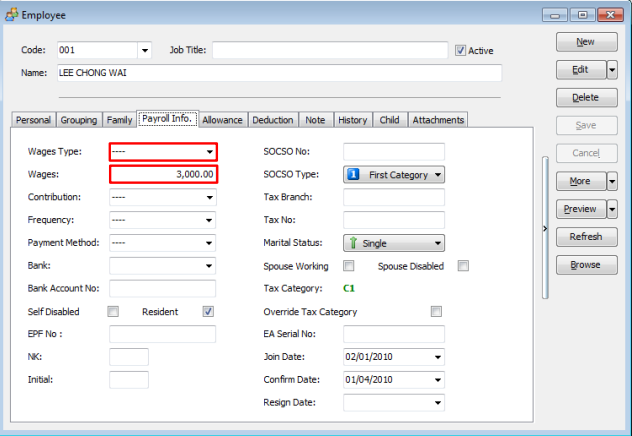
Task: Expand the Join Date picker
Action: pyautogui.click(x=438, y=357)
